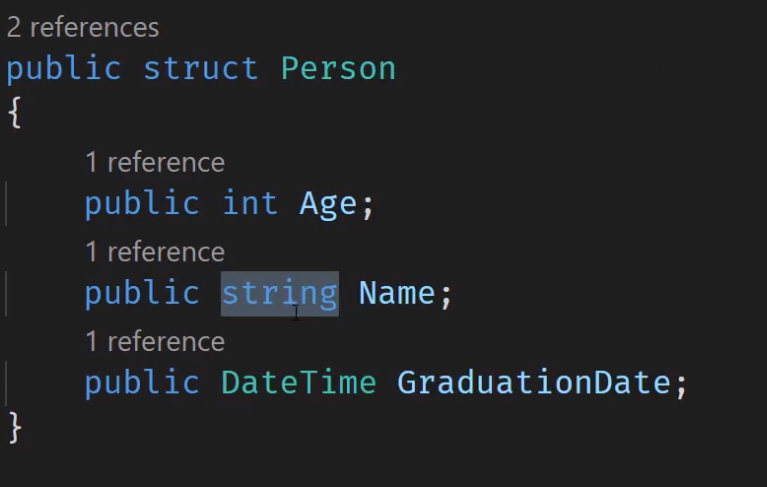Click the "GraduationDate" field name
Screen dimensions: 767x487
tap(534, 383)
